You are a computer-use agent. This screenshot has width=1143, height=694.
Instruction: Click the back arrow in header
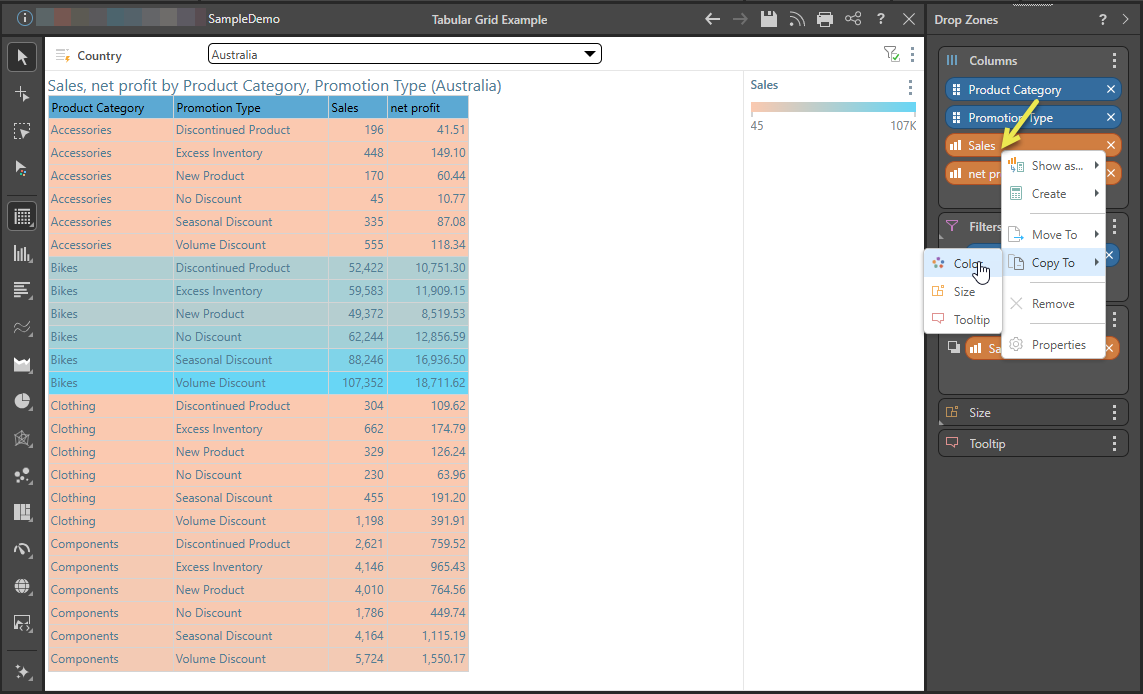712,19
